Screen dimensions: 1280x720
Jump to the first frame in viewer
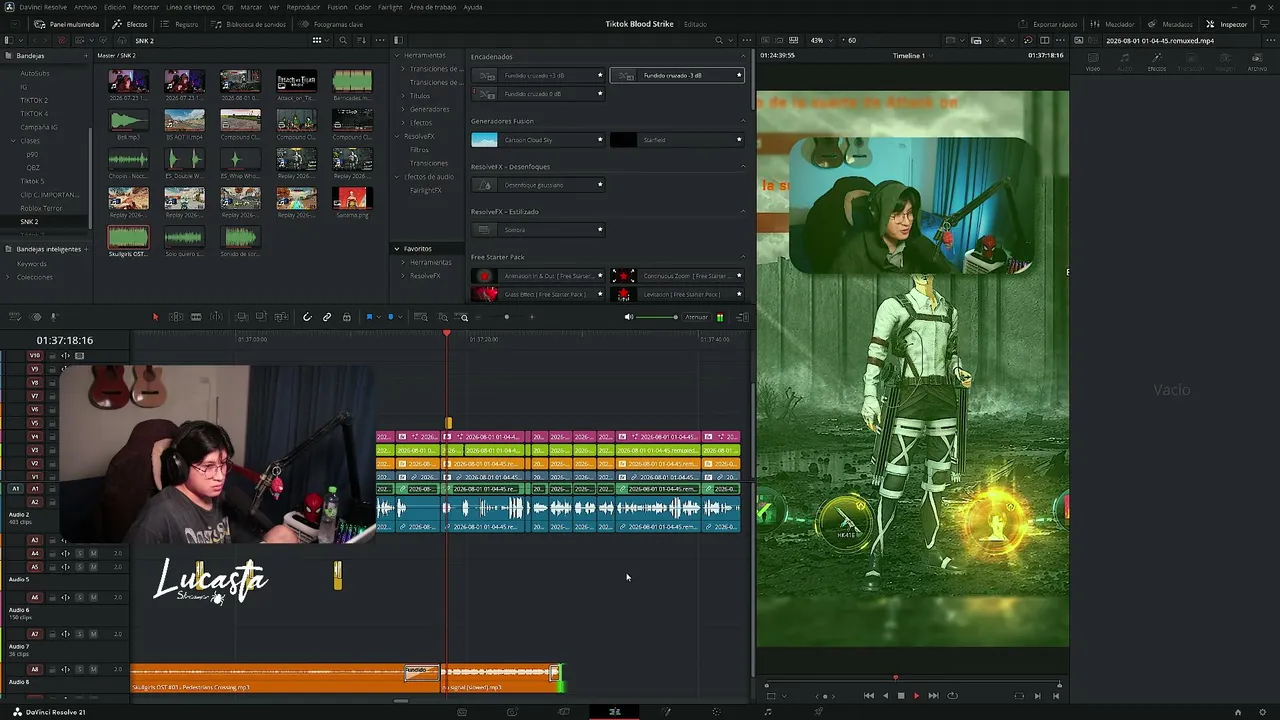pos(869,696)
